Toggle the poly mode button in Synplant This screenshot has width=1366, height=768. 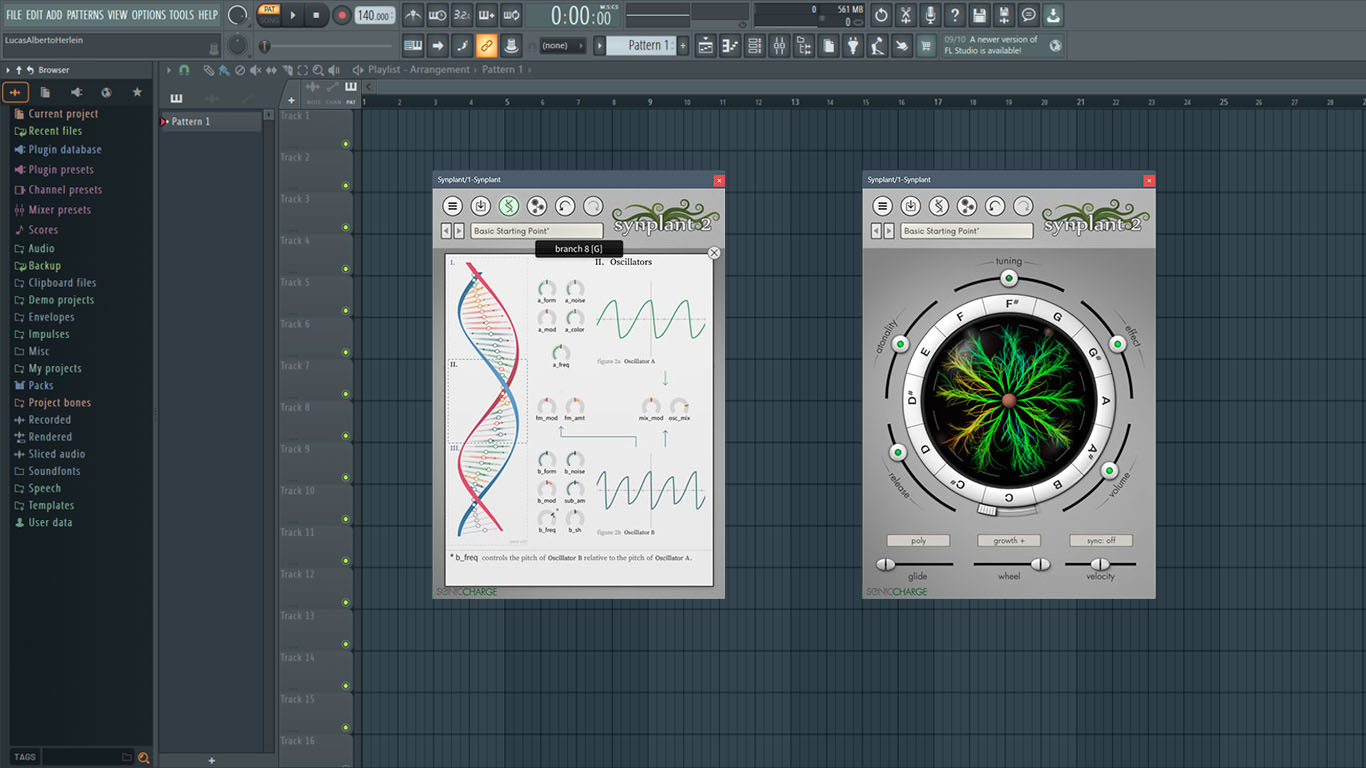(918, 541)
